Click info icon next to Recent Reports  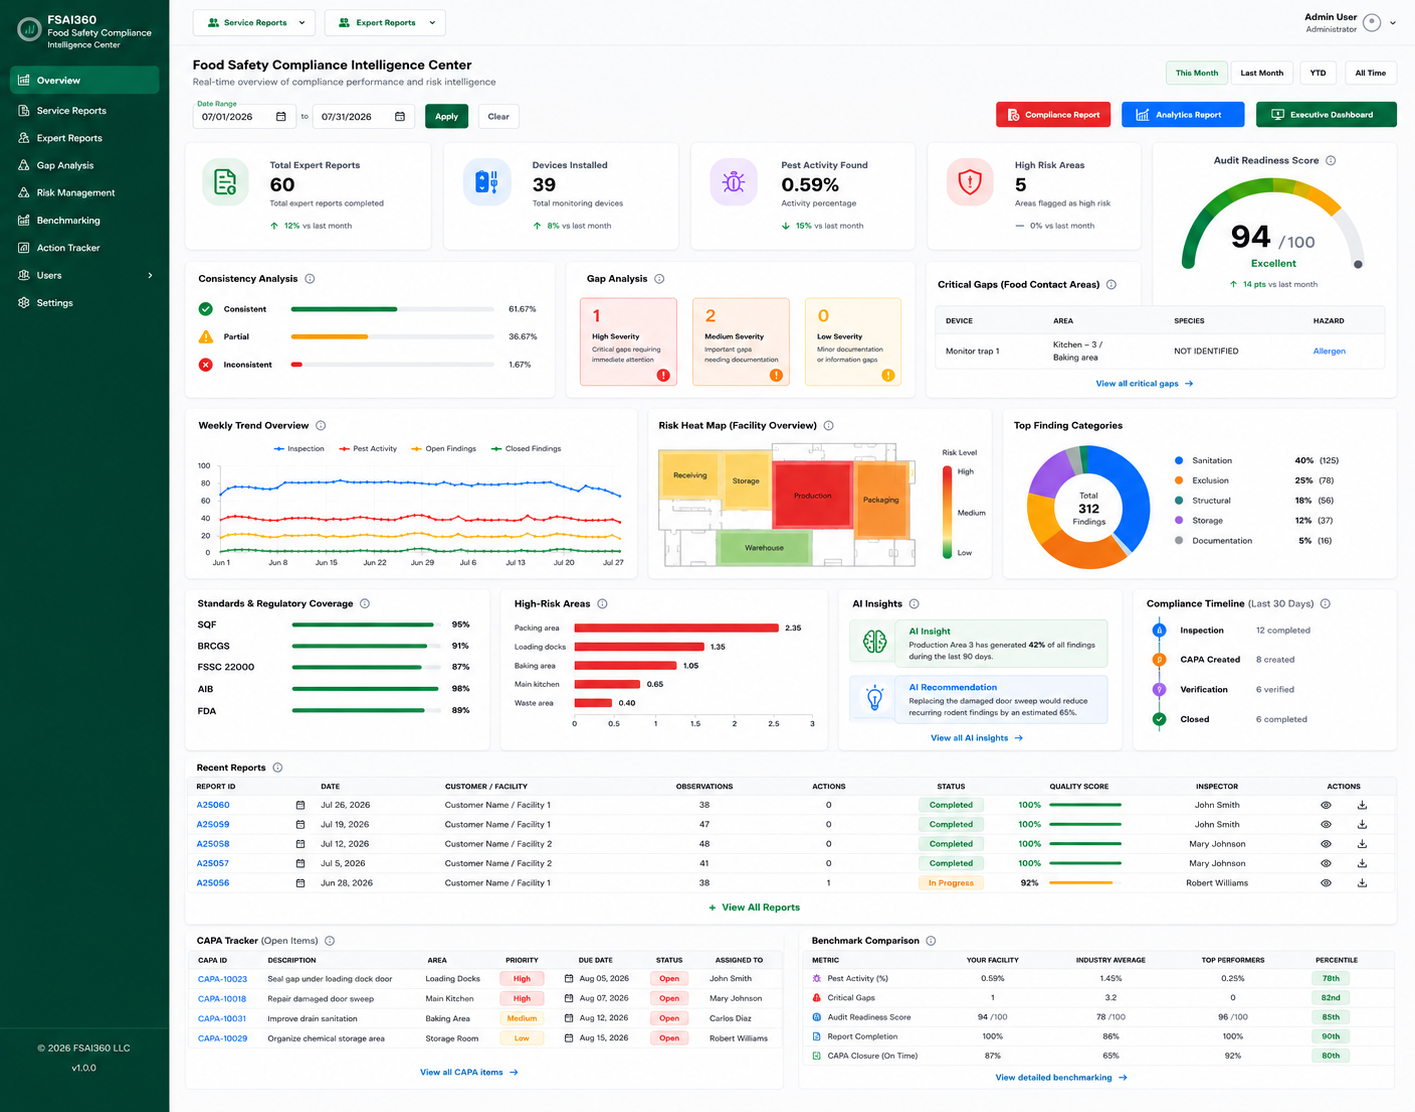(278, 768)
